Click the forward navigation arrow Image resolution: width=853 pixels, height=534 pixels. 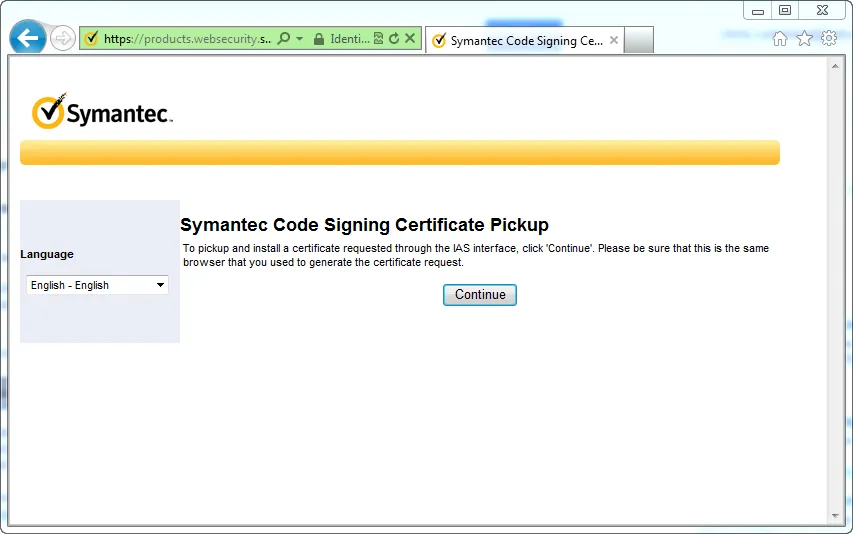tap(63, 39)
